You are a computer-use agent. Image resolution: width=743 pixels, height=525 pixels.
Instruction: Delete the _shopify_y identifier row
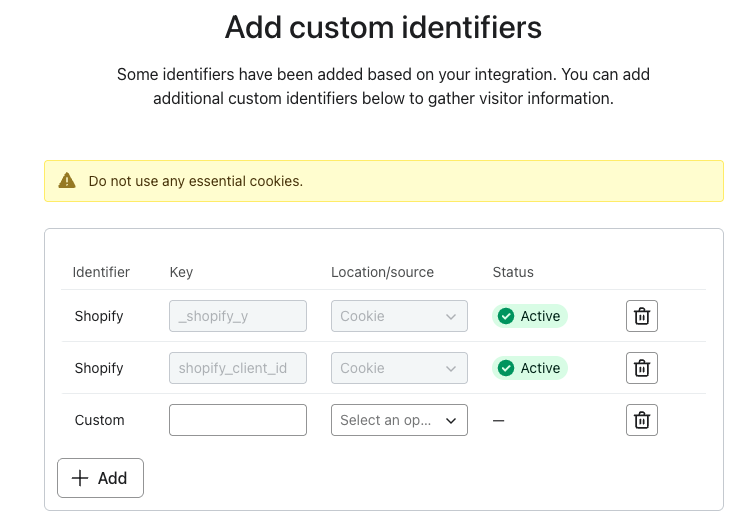(642, 316)
